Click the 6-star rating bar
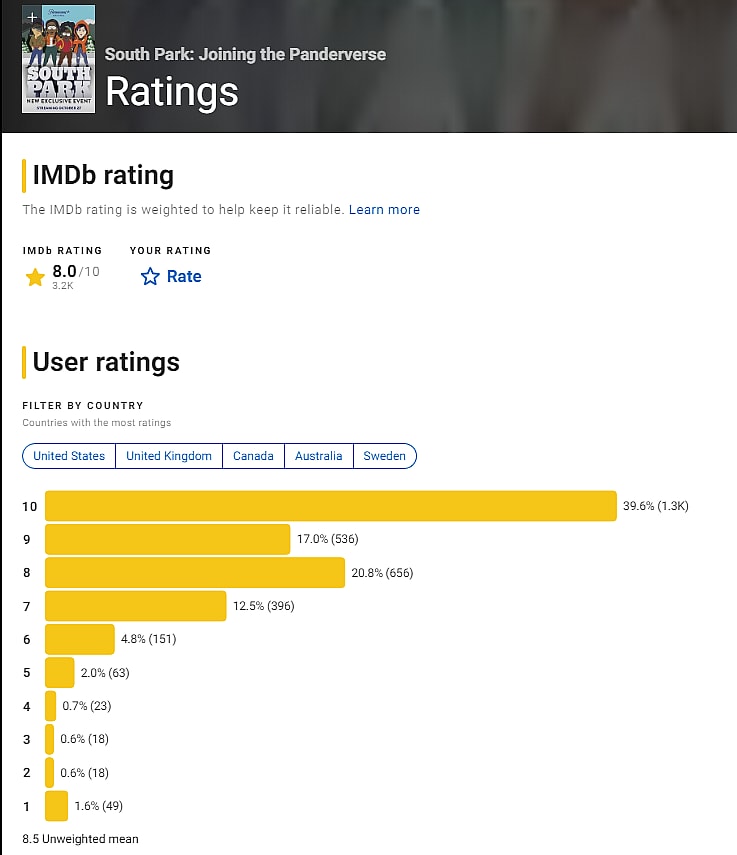Screen dimensions: 737x855 tap(80, 639)
